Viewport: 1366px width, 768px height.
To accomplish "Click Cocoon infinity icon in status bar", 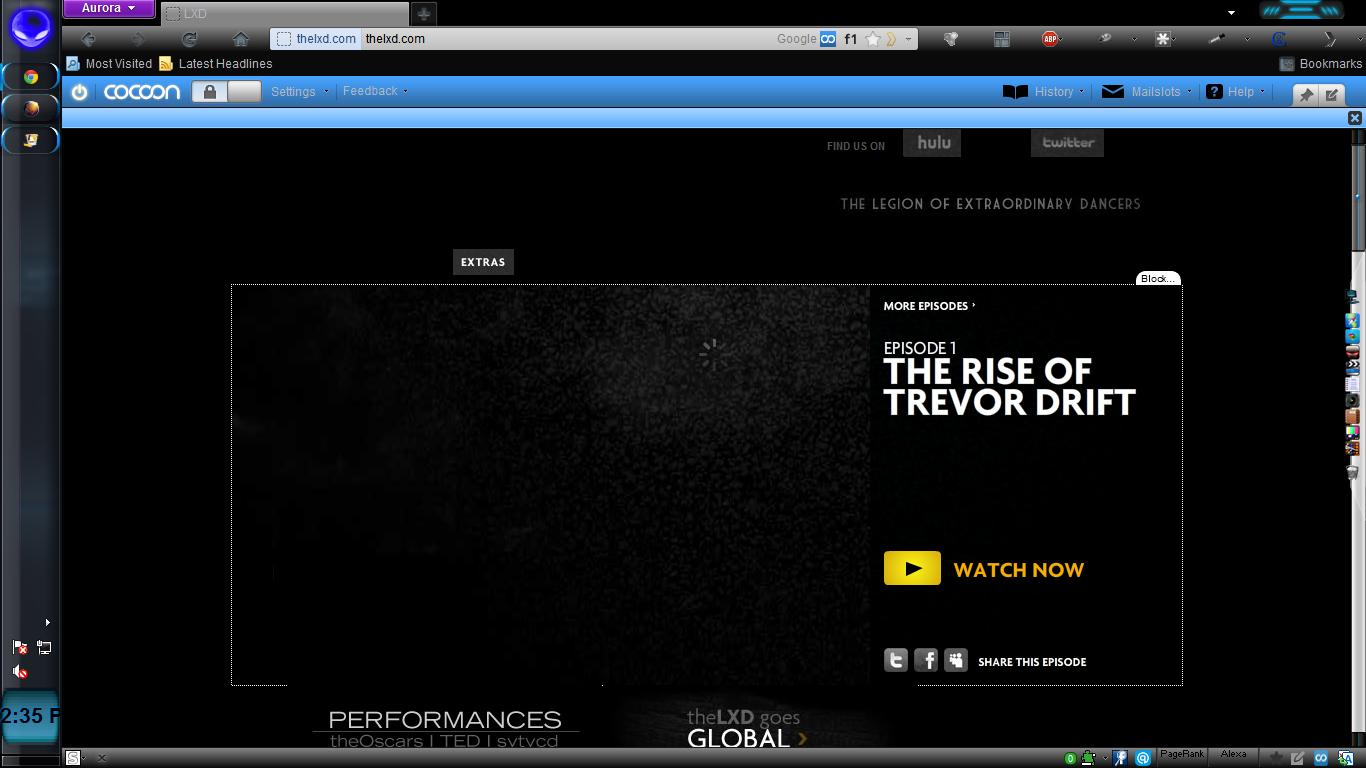I will tap(1321, 758).
